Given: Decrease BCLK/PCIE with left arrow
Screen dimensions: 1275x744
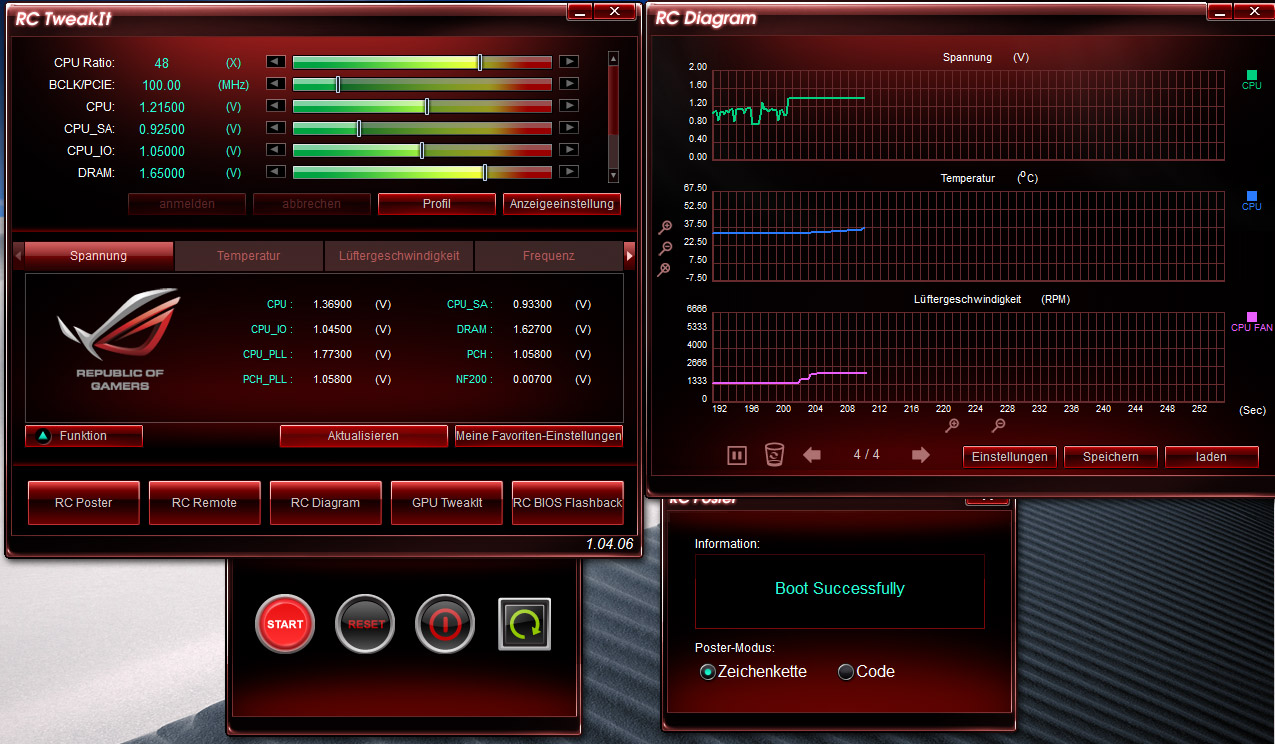Looking at the screenshot, I should click(275, 84).
